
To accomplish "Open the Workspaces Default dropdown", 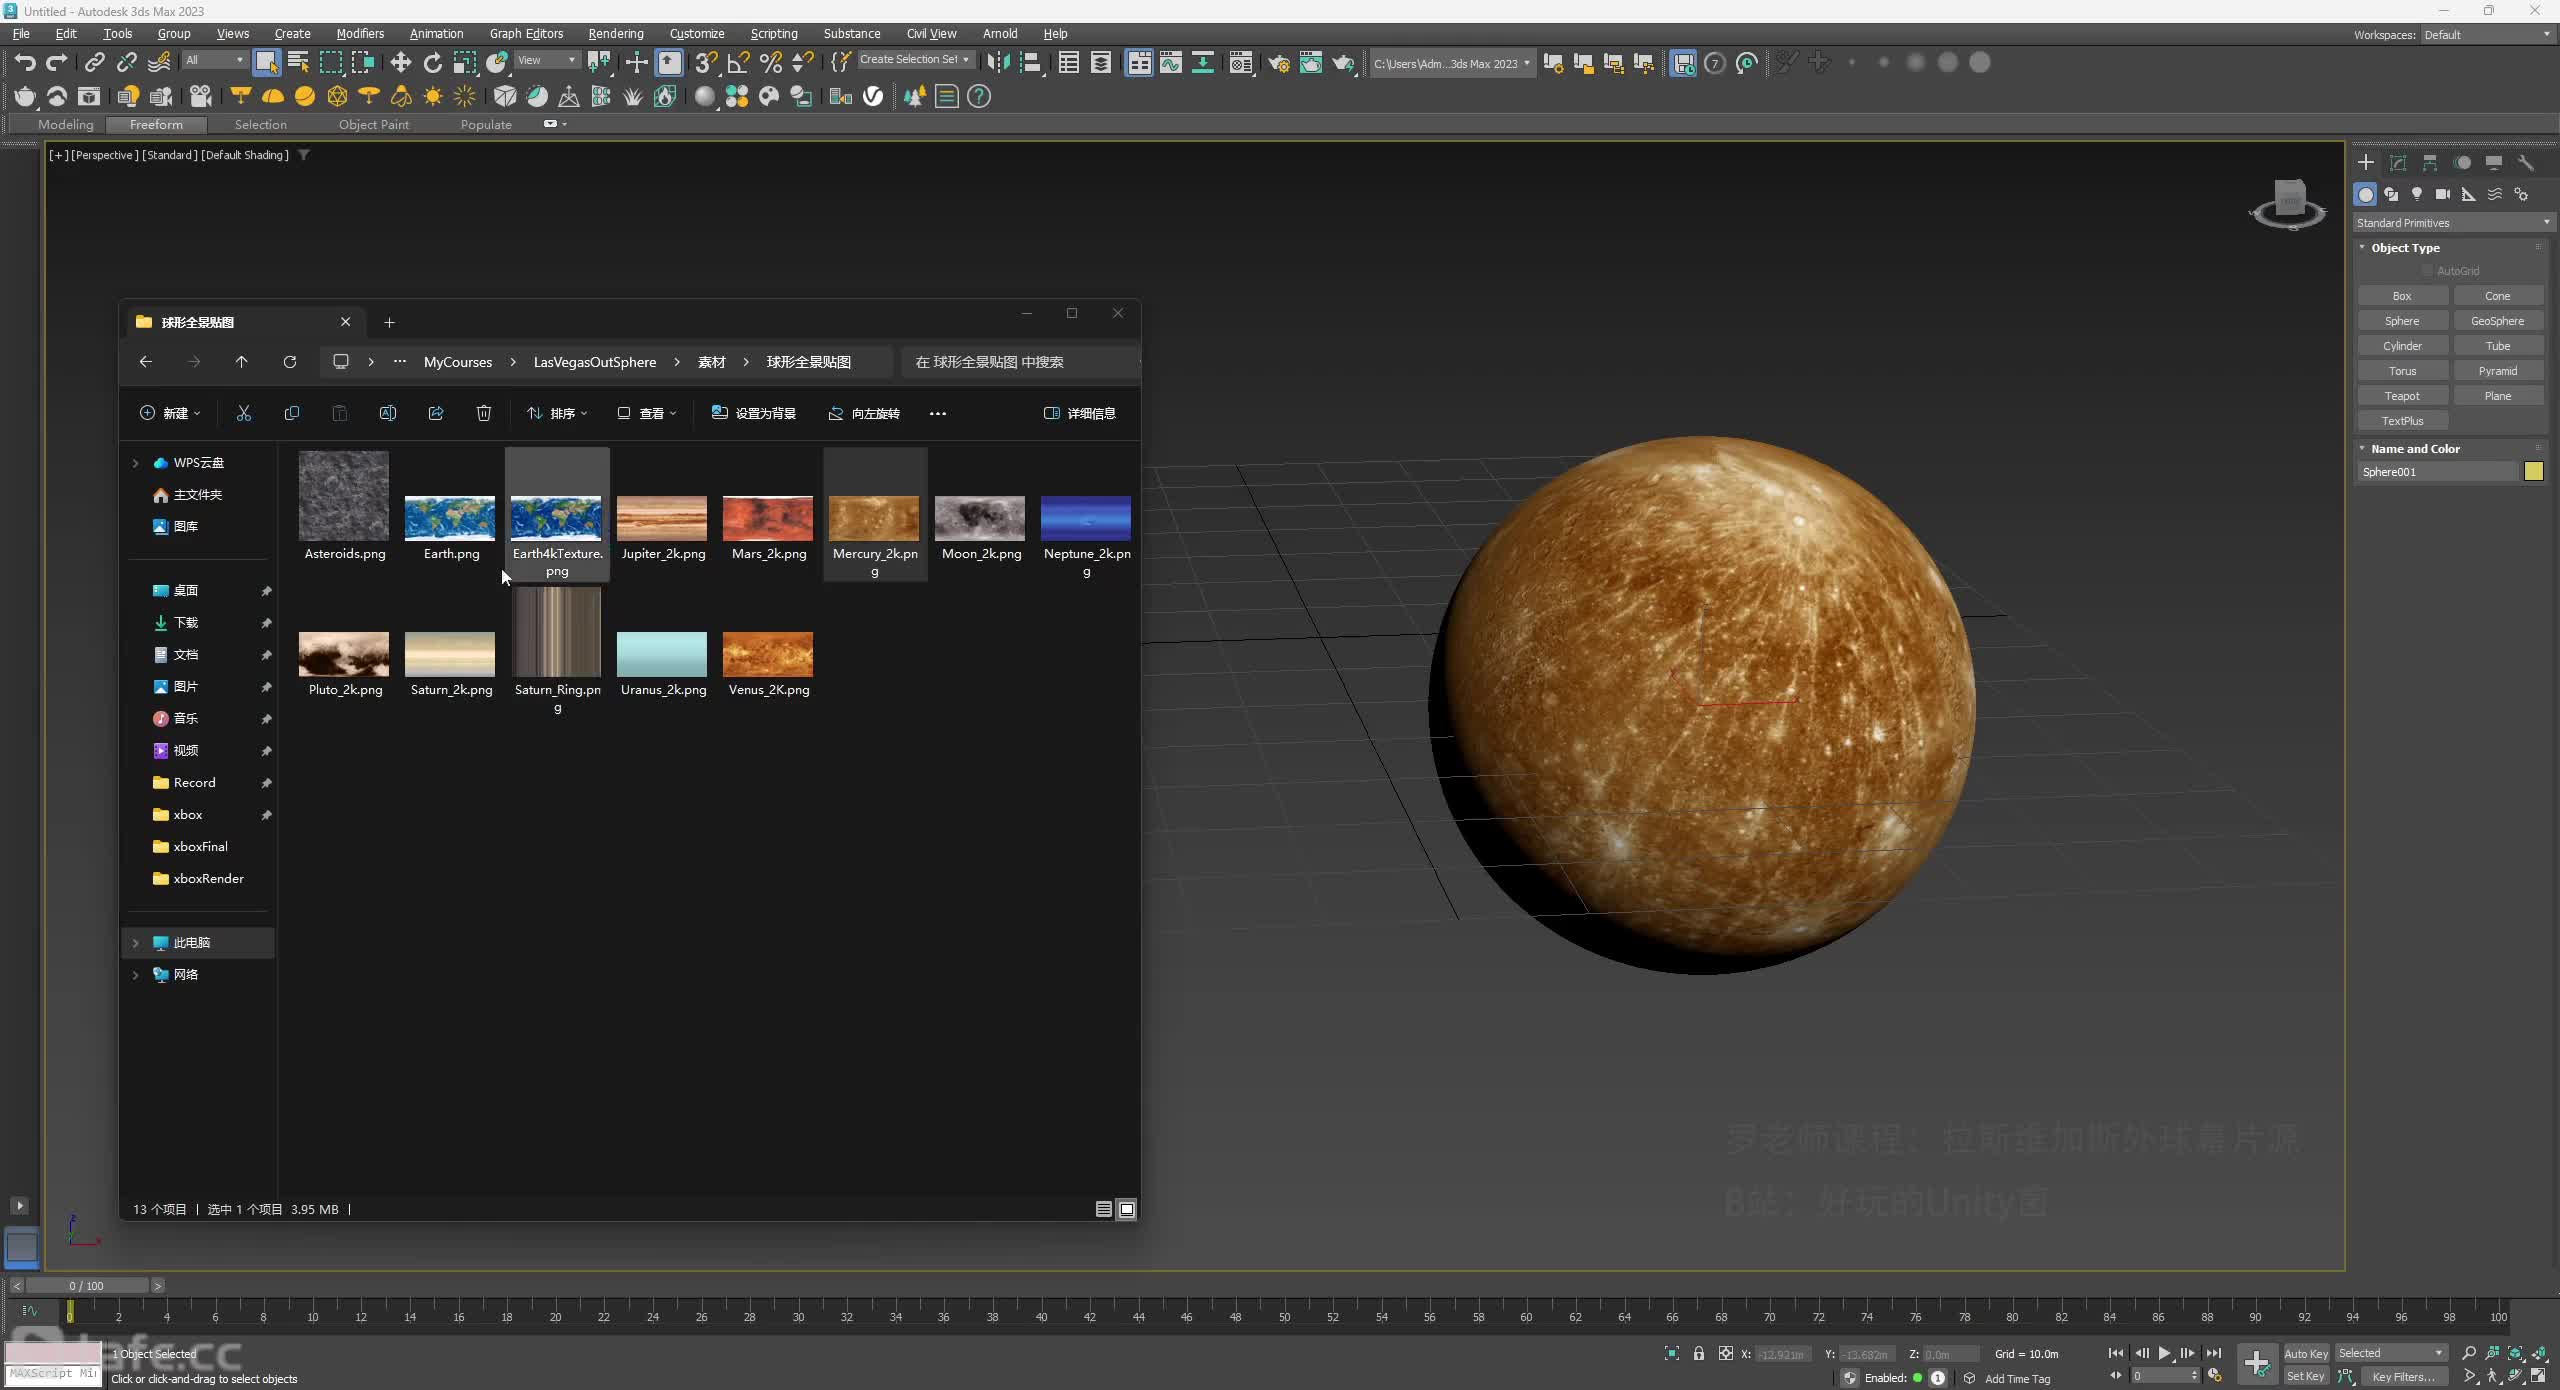I will click(x=2486, y=34).
